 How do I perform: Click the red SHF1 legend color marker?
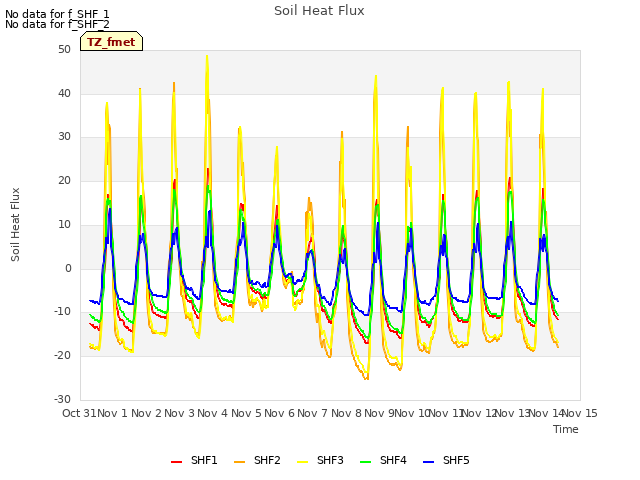pyautogui.click(x=176, y=462)
